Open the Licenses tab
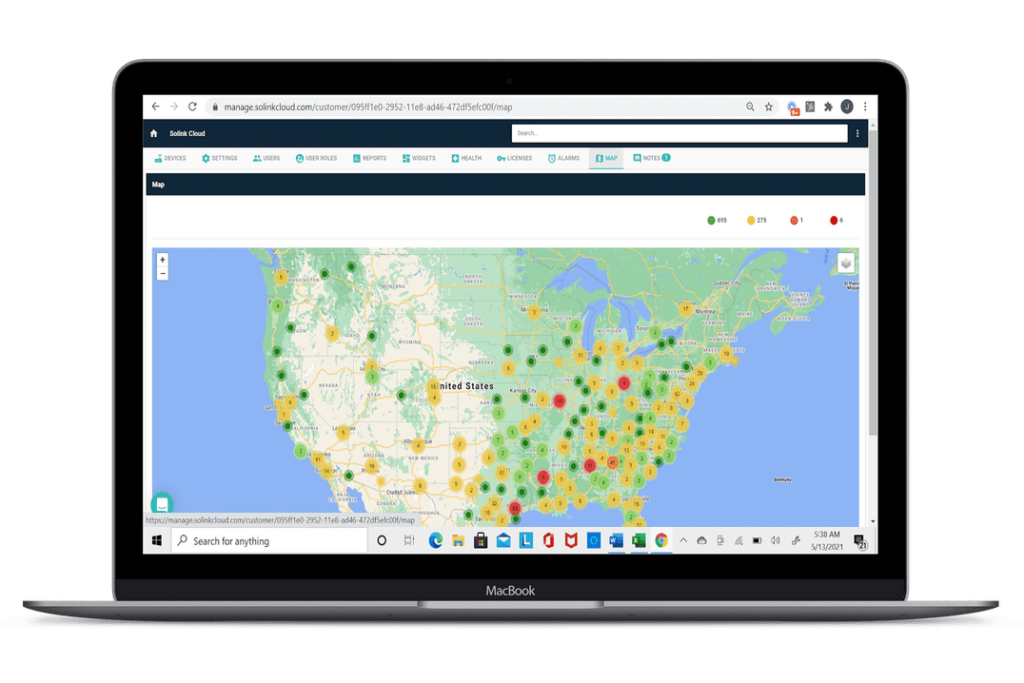This screenshot has width=1024, height=683. 514,158
